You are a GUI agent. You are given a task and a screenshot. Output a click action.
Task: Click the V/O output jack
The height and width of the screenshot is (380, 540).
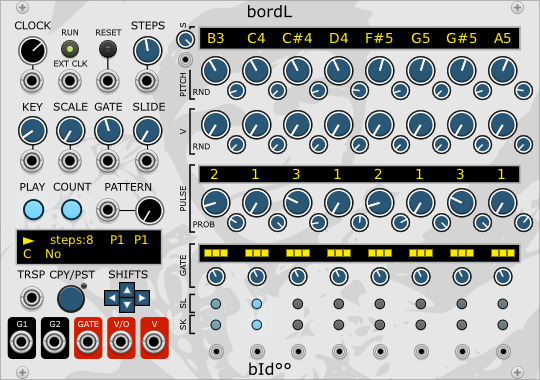pos(121,342)
